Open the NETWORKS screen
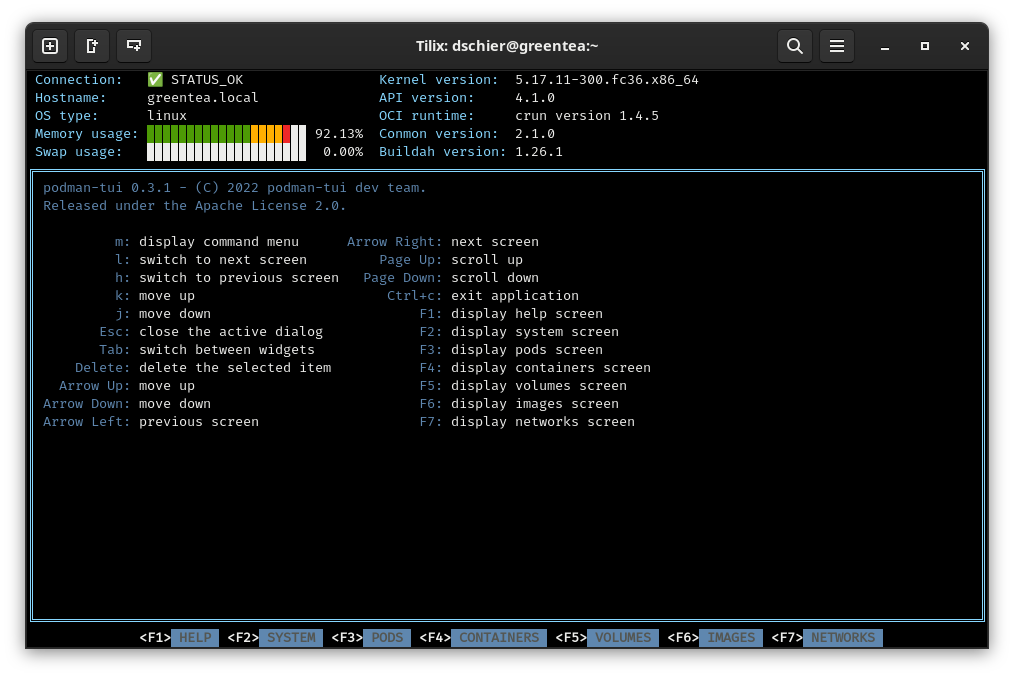 [843, 637]
